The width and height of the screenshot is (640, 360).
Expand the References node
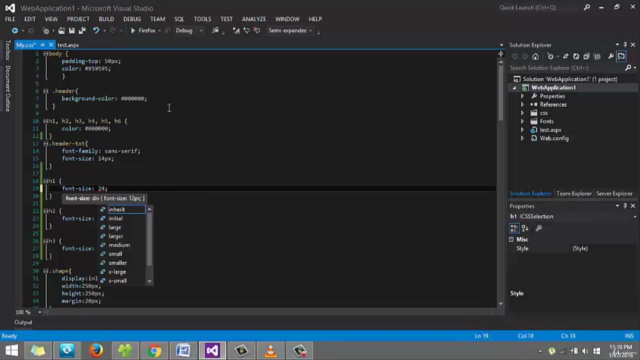coord(522,104)
